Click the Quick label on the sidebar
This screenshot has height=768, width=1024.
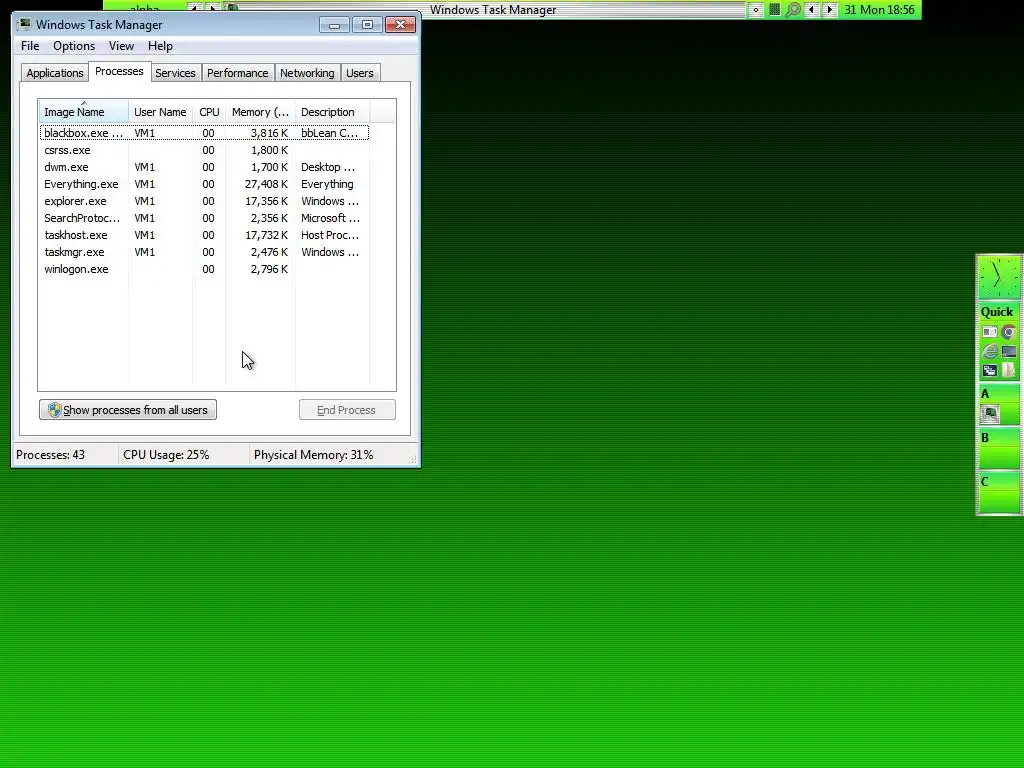[997, 312]
